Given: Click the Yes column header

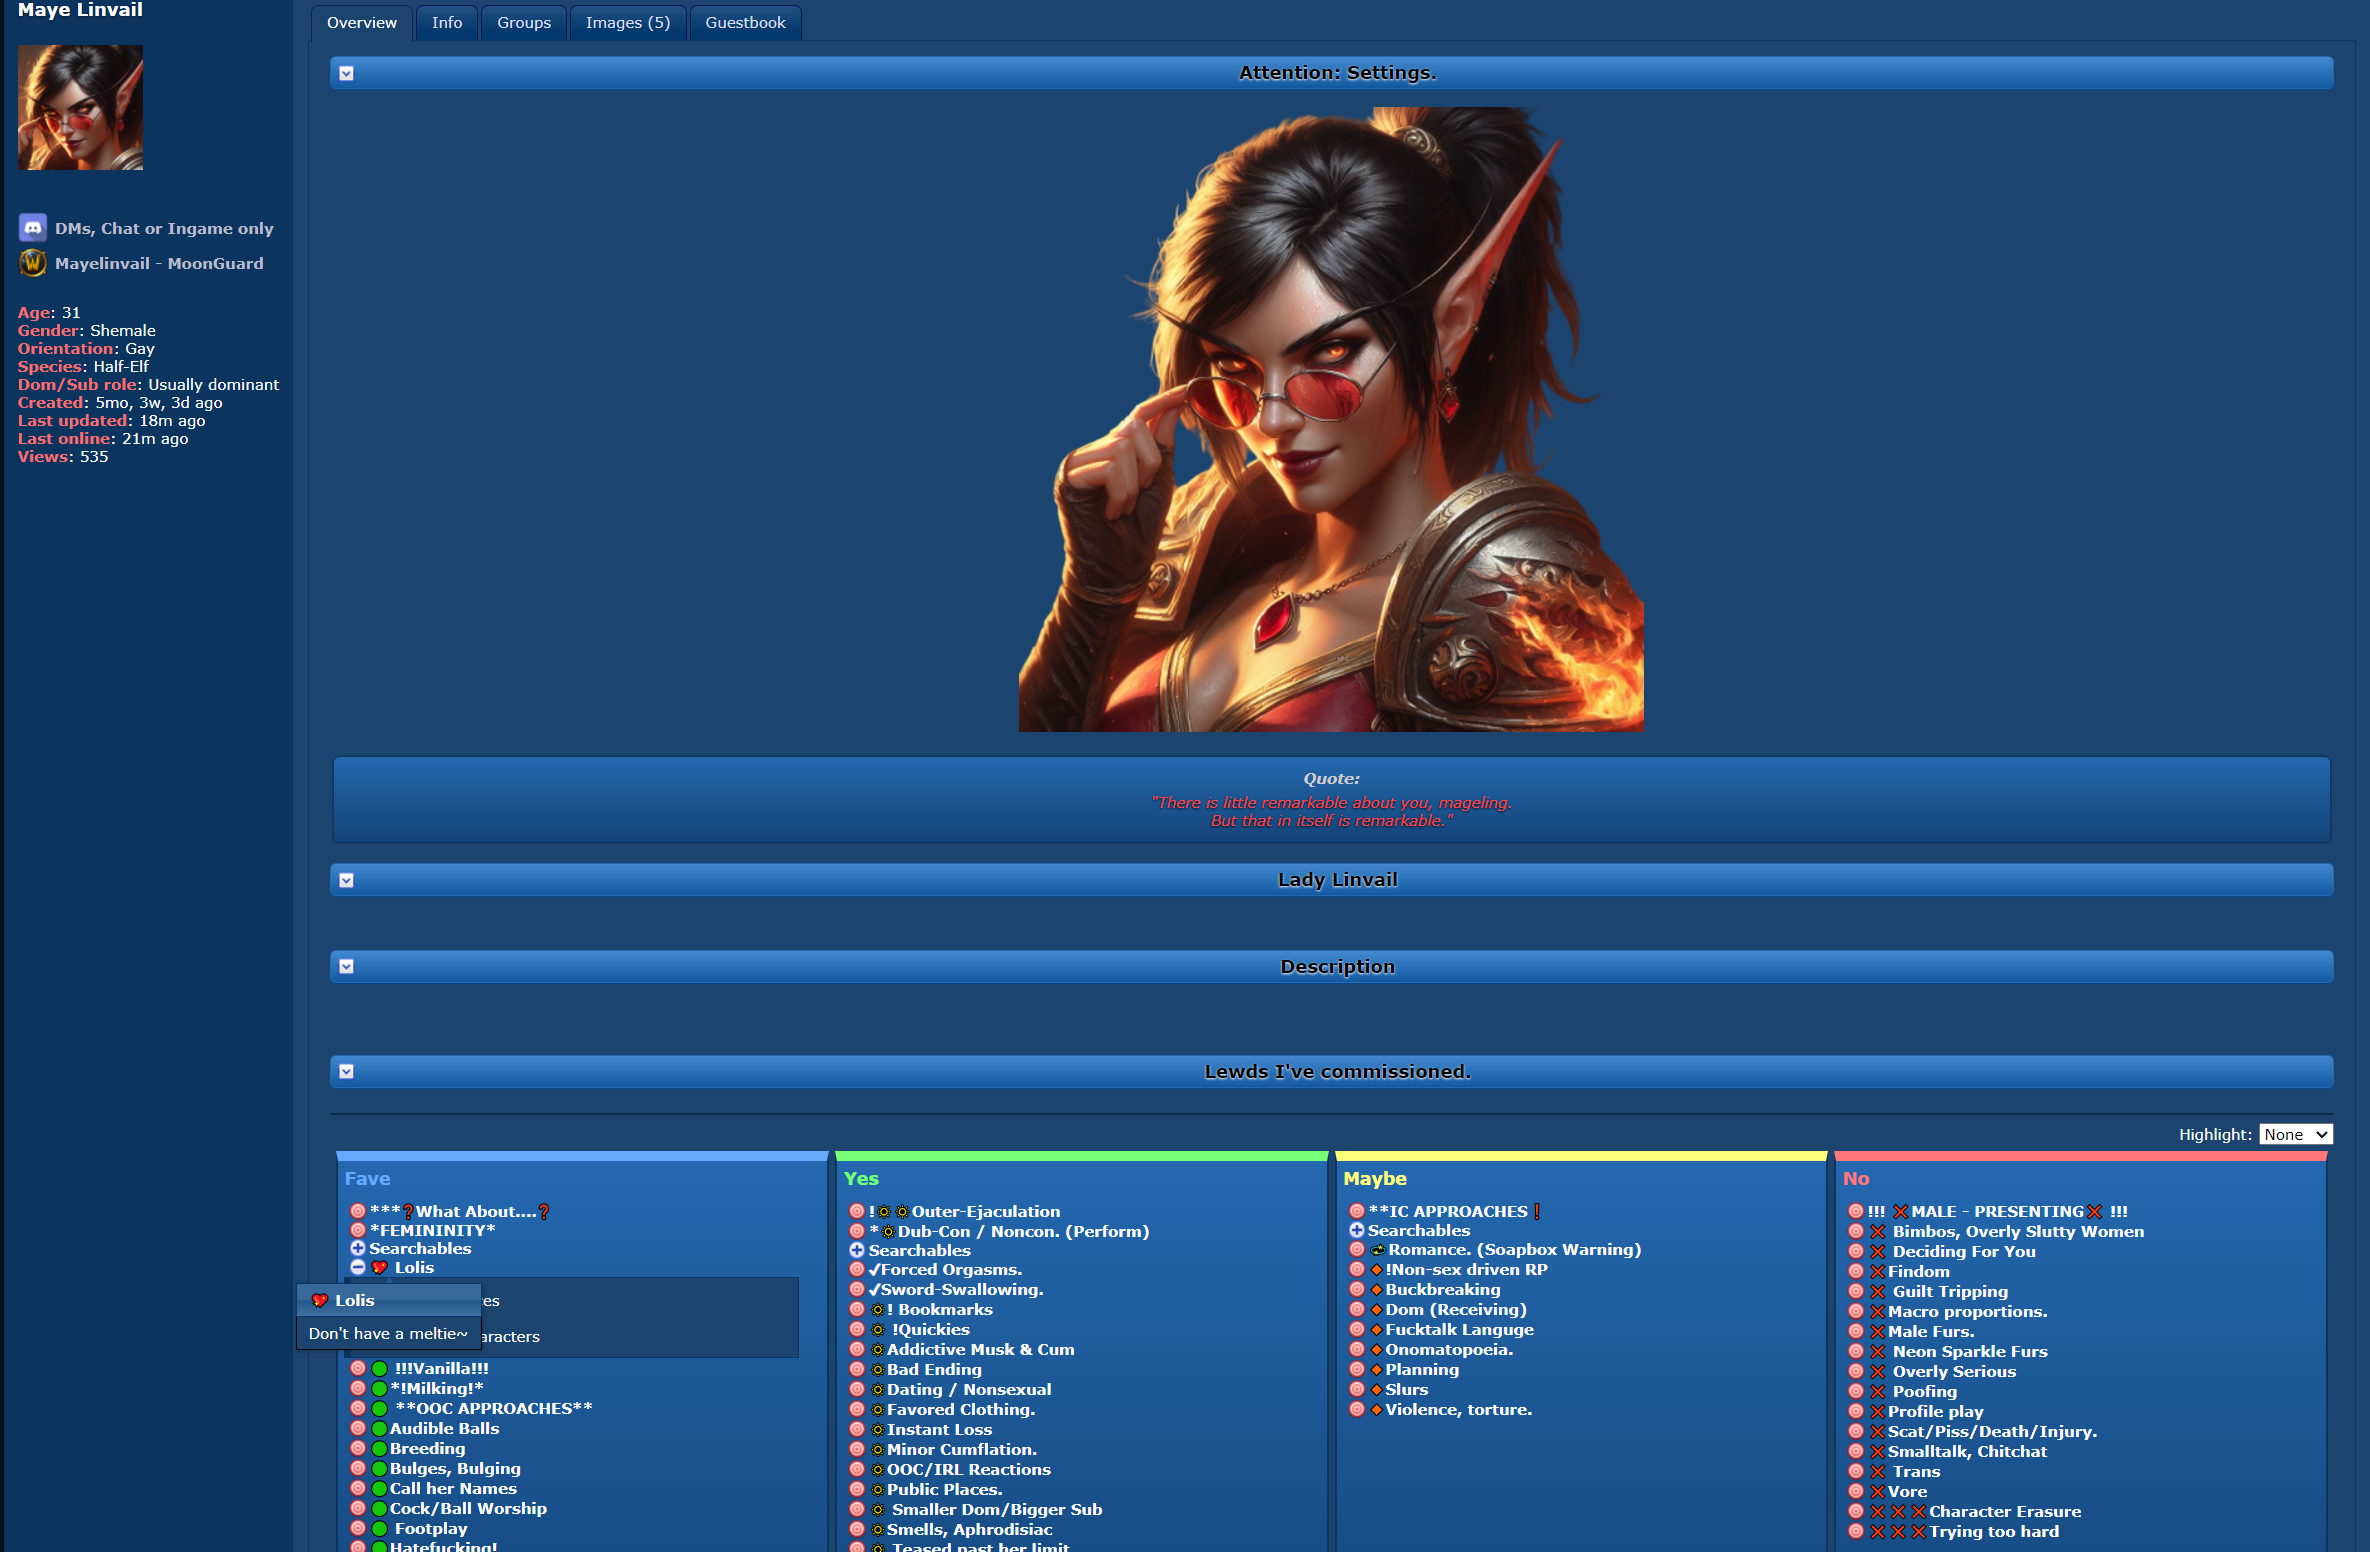Looking at the screenshot, I should [x=861, y=1178].
